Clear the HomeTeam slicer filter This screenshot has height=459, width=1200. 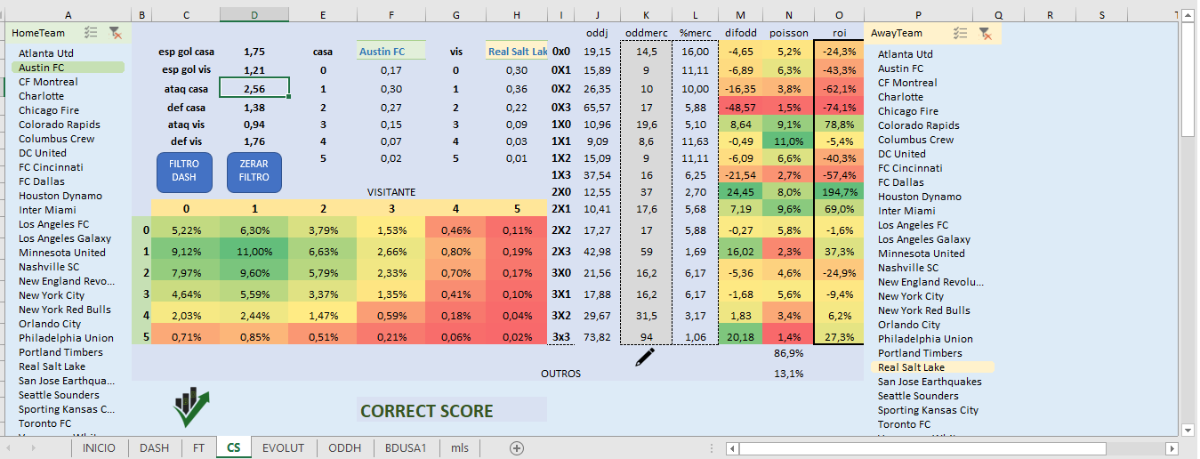click(x=116, y=33)
